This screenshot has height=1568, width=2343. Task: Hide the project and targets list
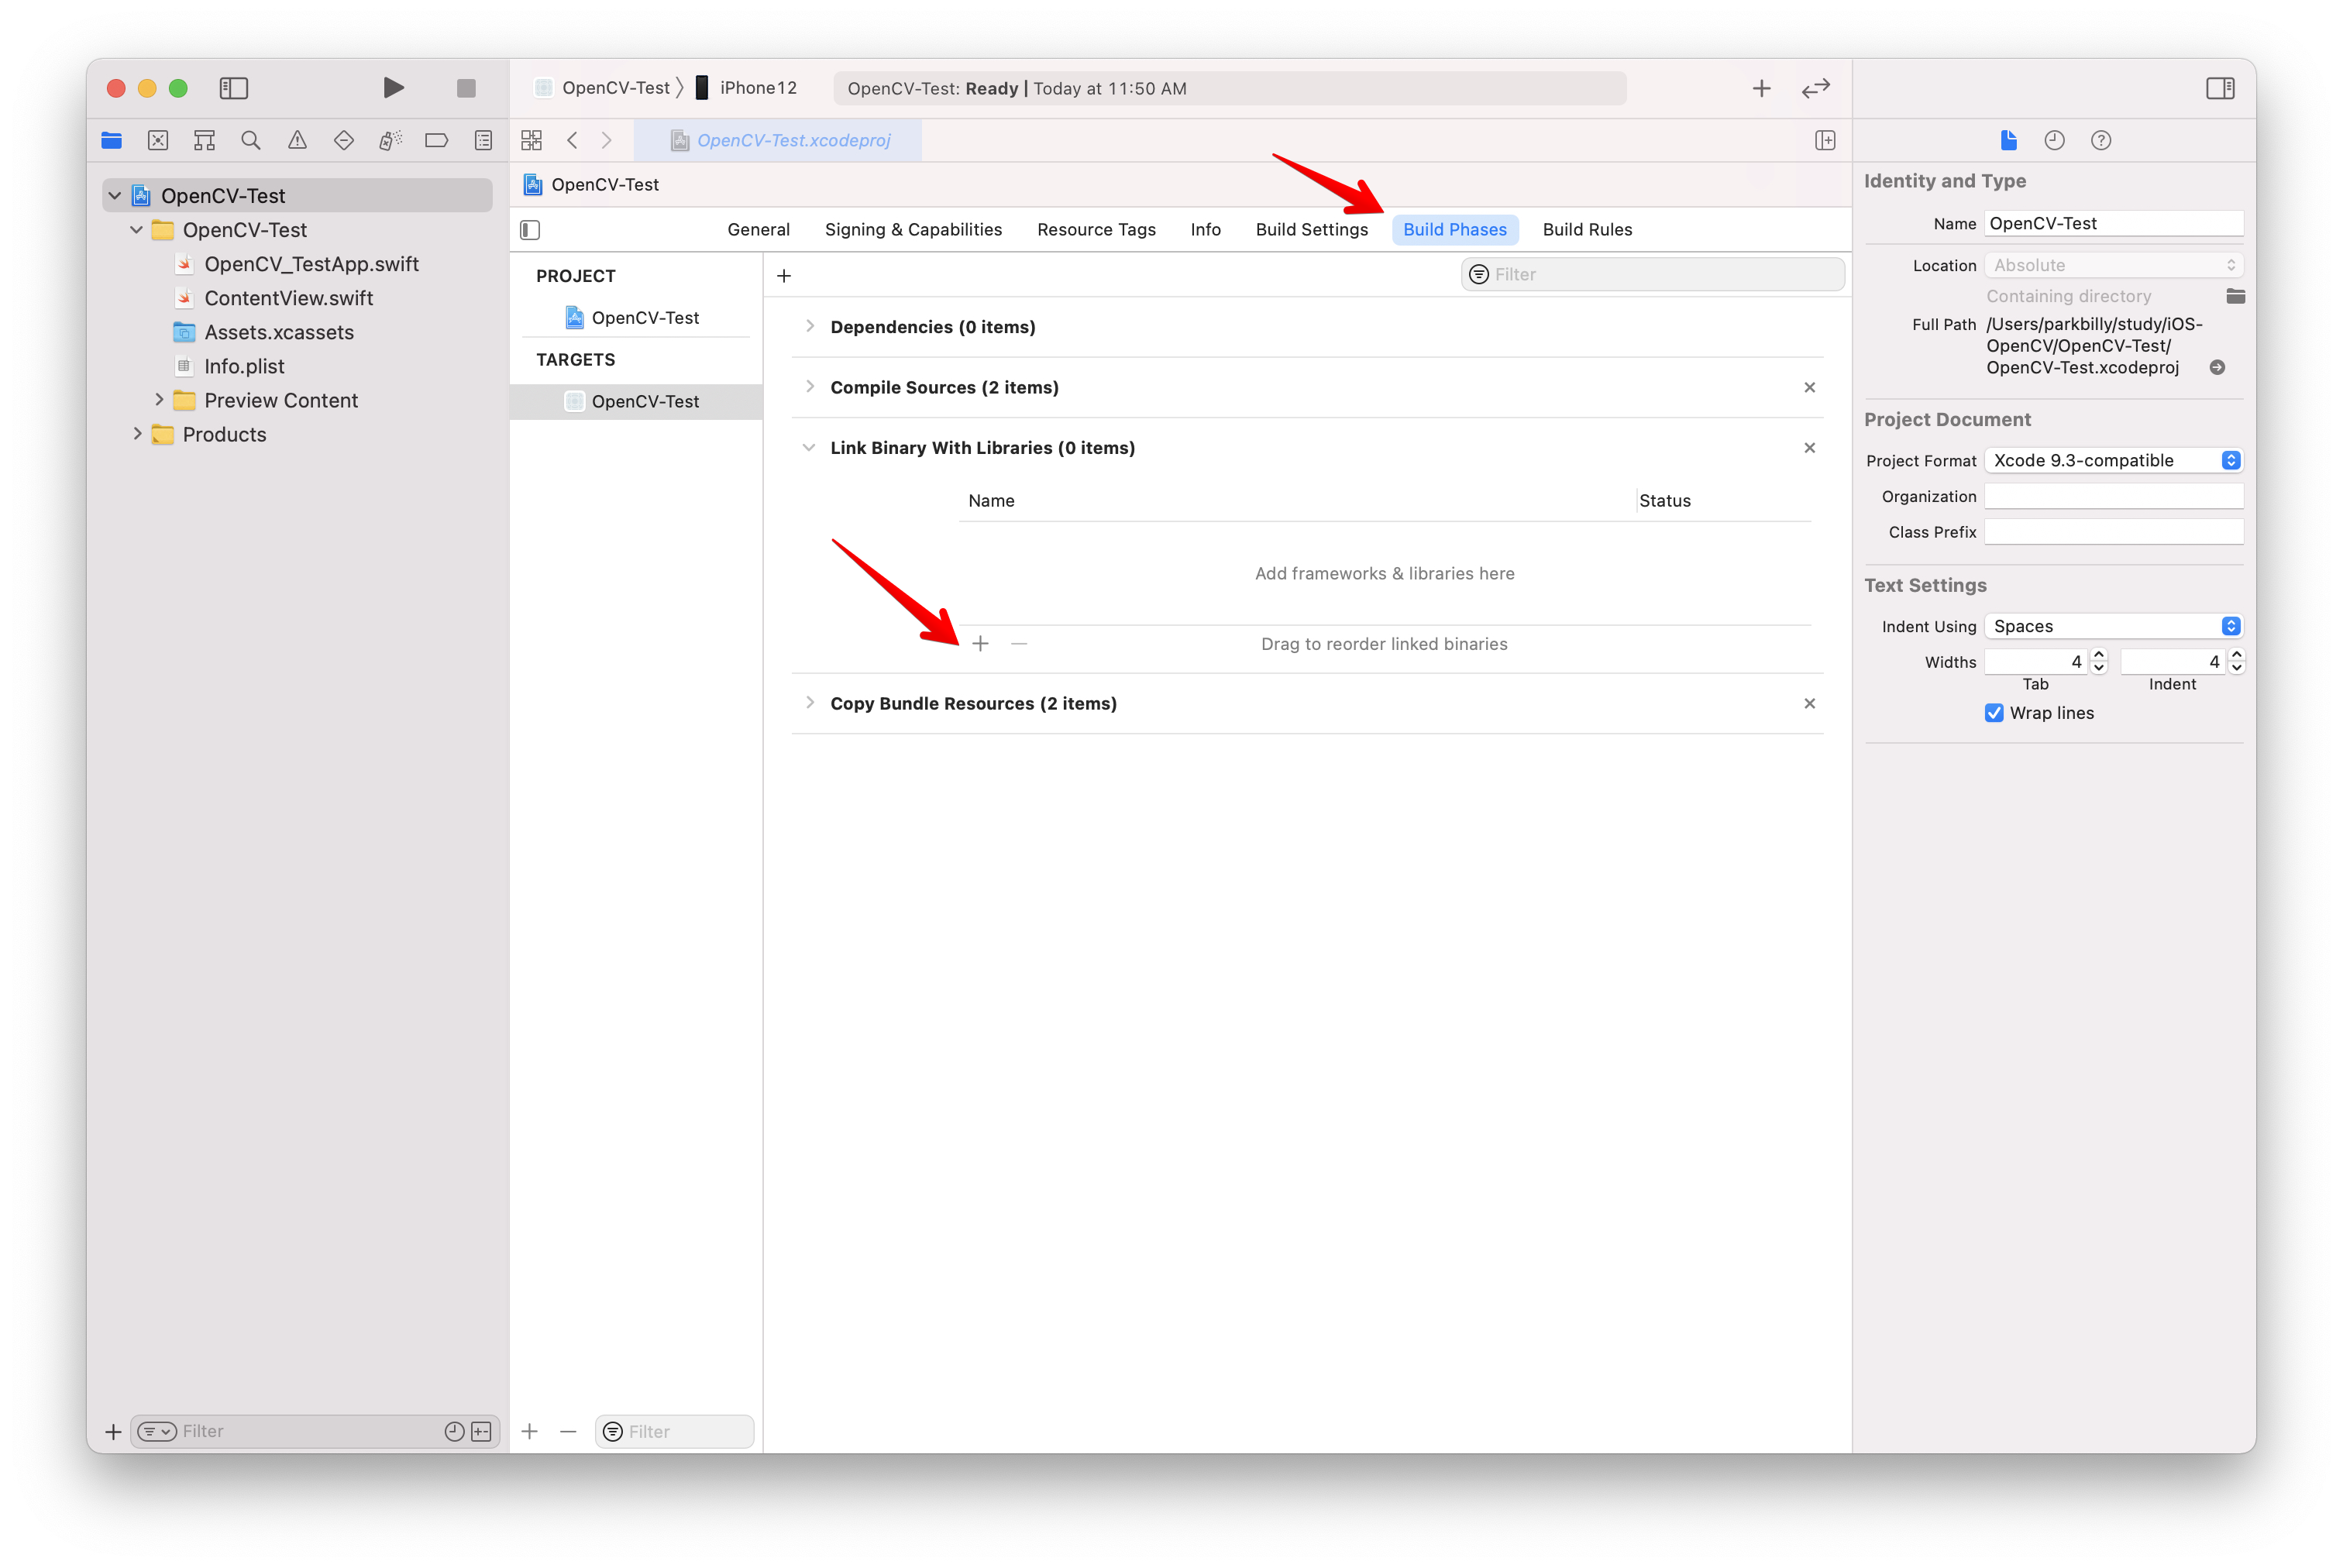point(530,230)
